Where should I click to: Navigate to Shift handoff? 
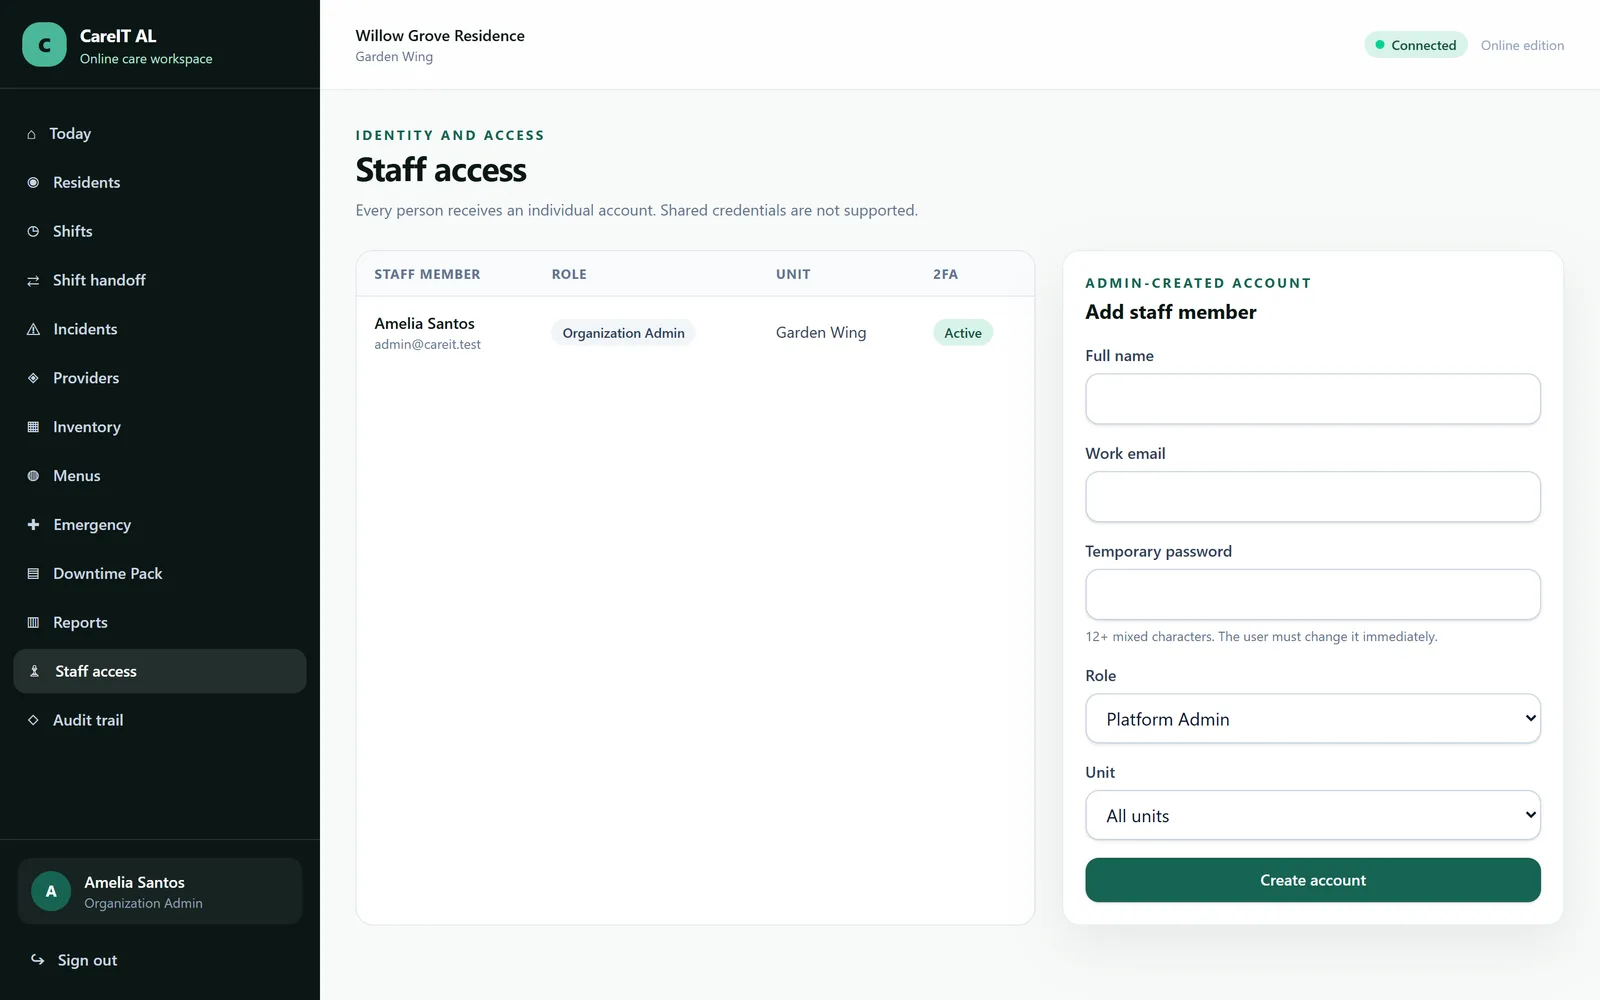point(160,280)
